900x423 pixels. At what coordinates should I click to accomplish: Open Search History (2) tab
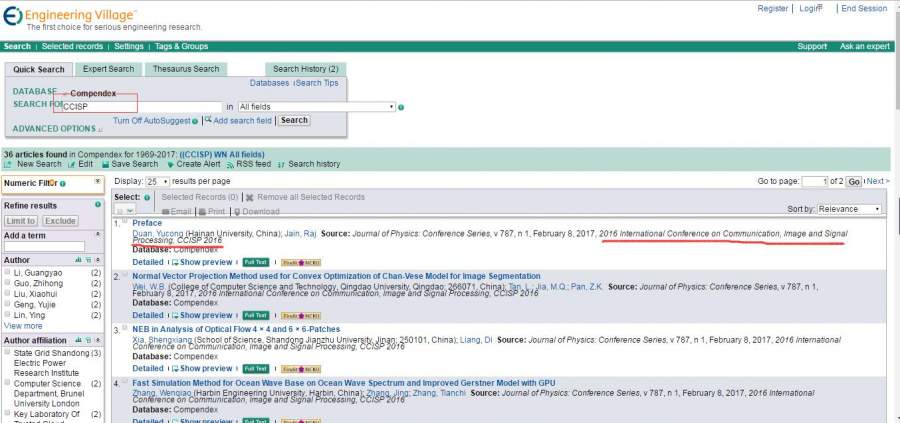(x=305, y=69)
